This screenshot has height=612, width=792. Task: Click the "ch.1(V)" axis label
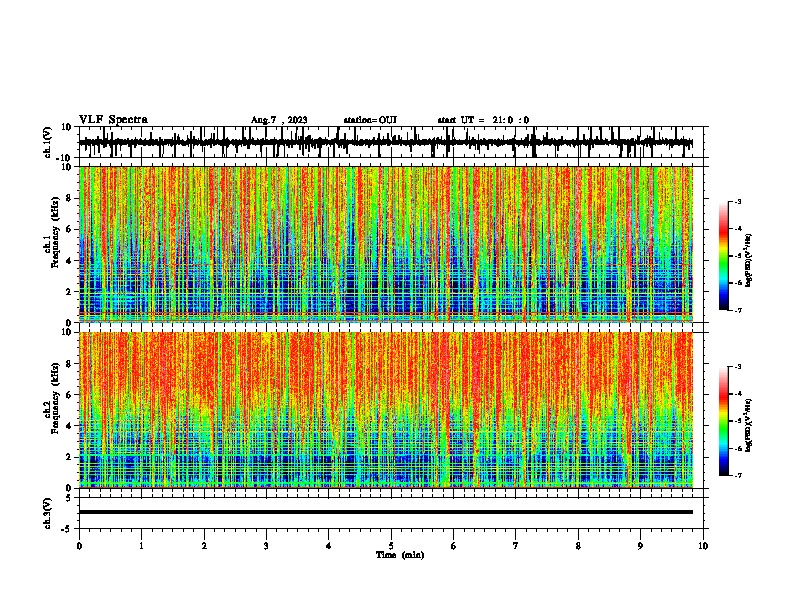pos(48,142)
